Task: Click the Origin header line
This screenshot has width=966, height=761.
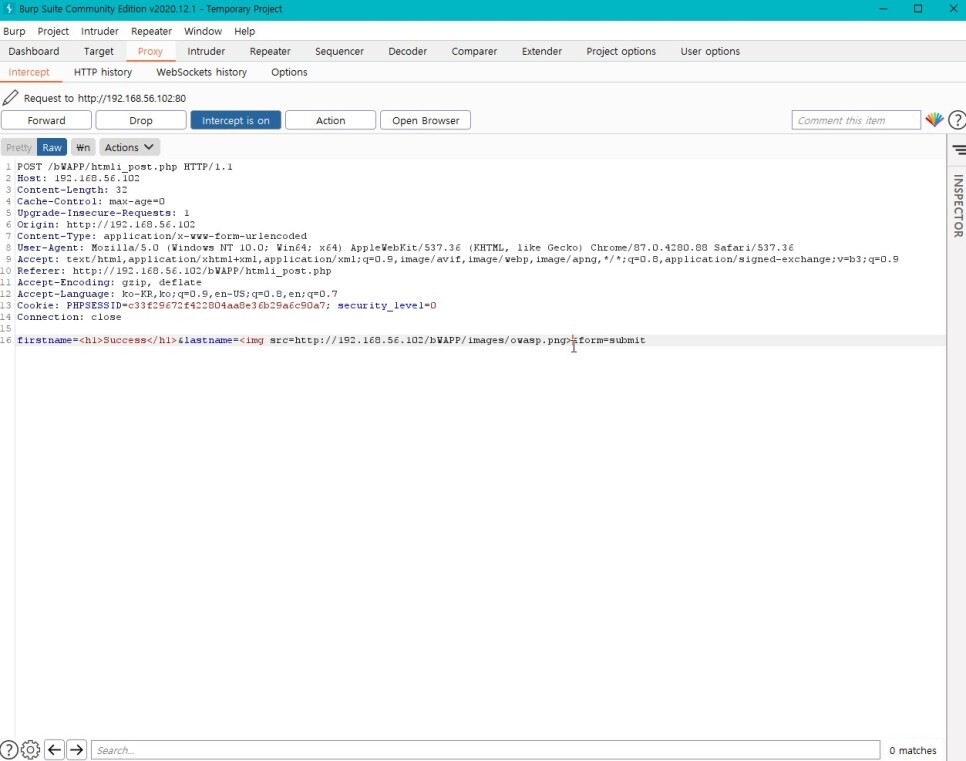Action: coord(106,224)
